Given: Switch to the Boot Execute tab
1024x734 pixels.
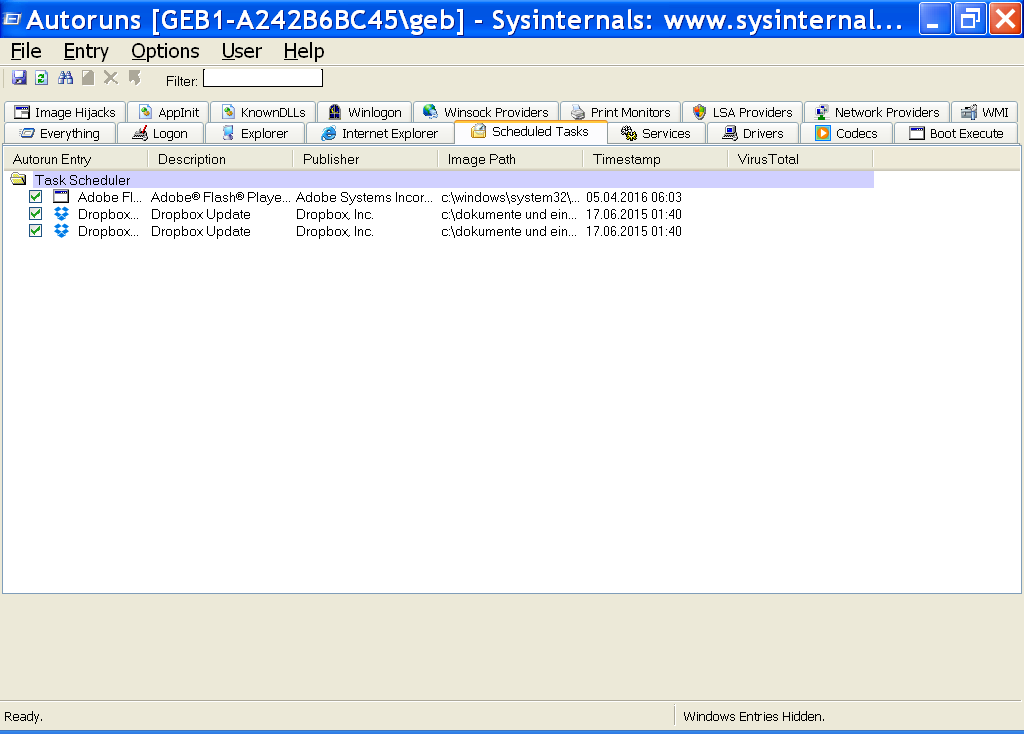Looking at the screenshot, I should [957, 133].
